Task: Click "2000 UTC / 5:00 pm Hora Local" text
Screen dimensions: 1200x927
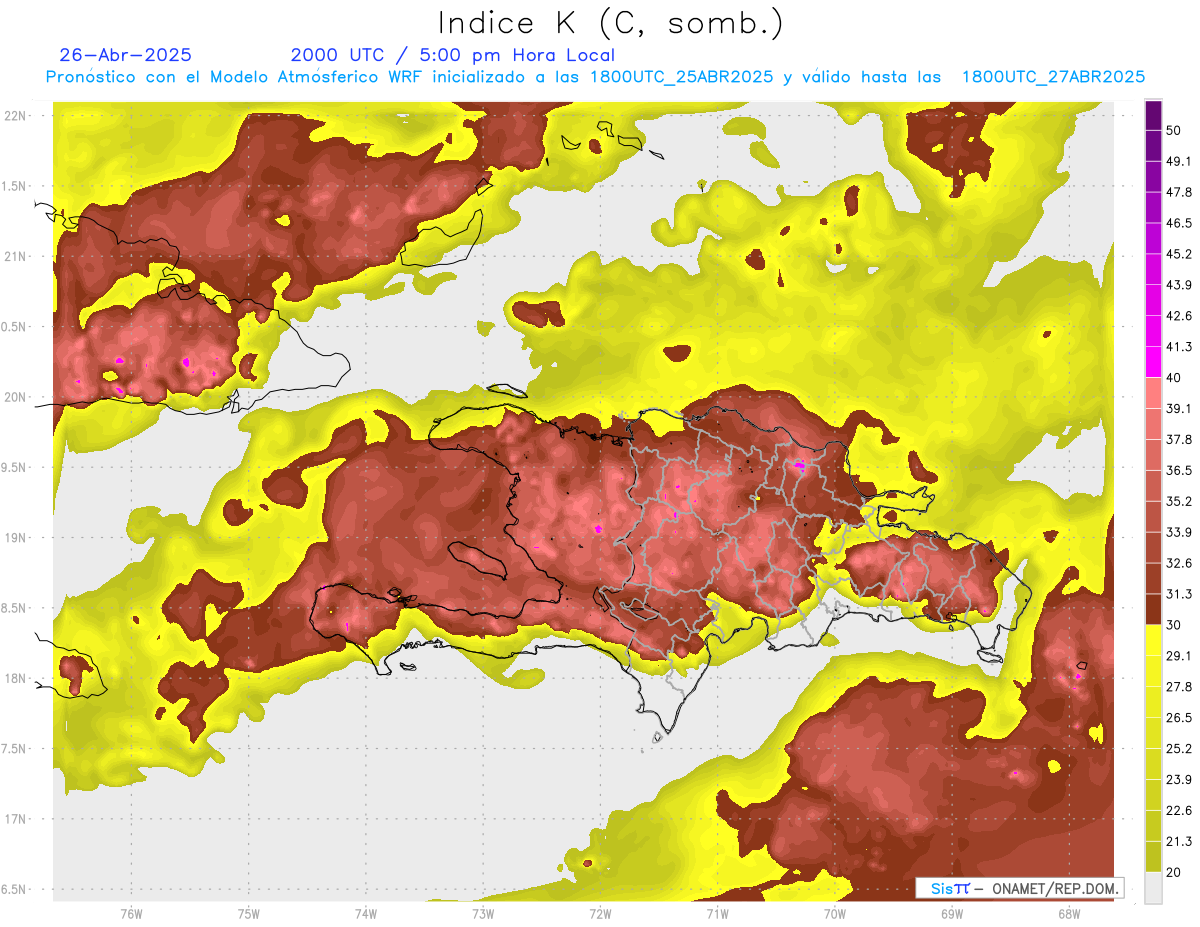Action: pyautogui.click(x=453, y=55)
